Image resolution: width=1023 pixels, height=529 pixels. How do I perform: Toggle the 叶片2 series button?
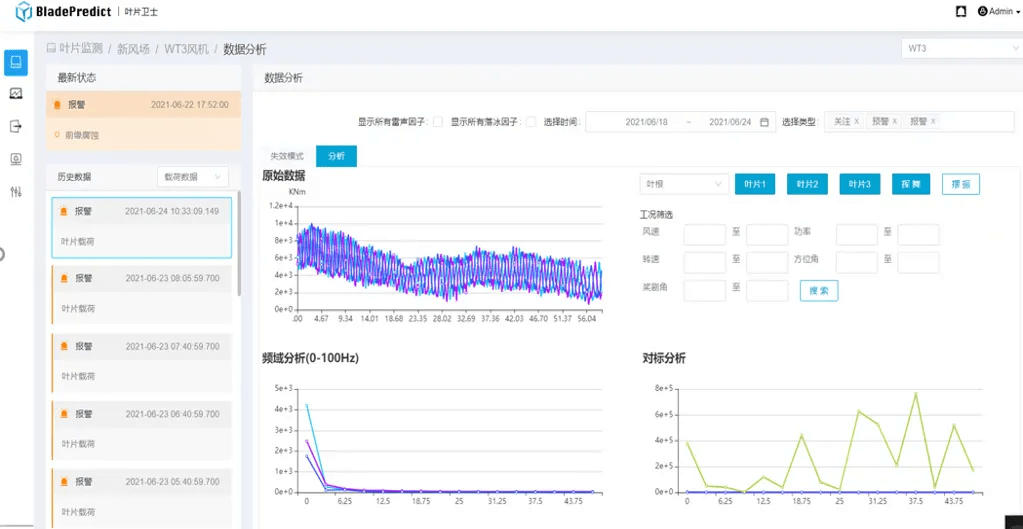808,185
